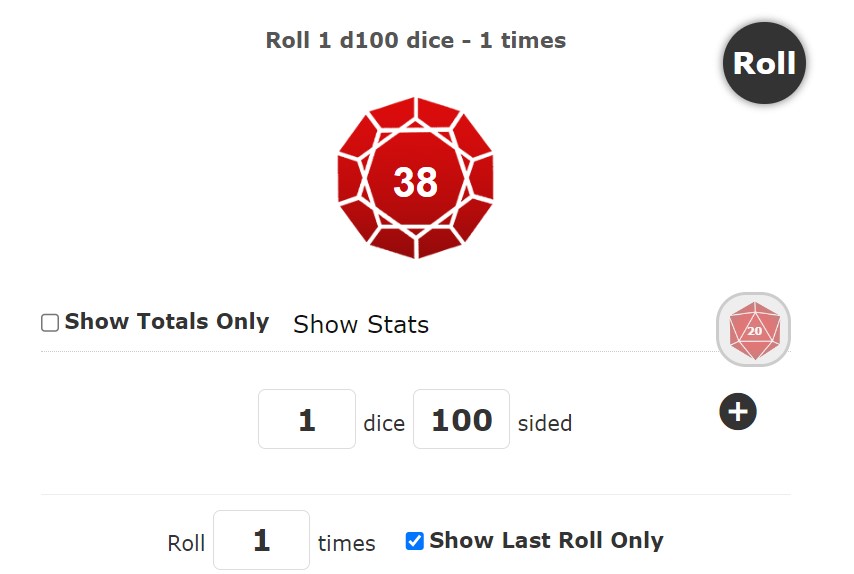Focus the number of dice field

coord(307,419)
